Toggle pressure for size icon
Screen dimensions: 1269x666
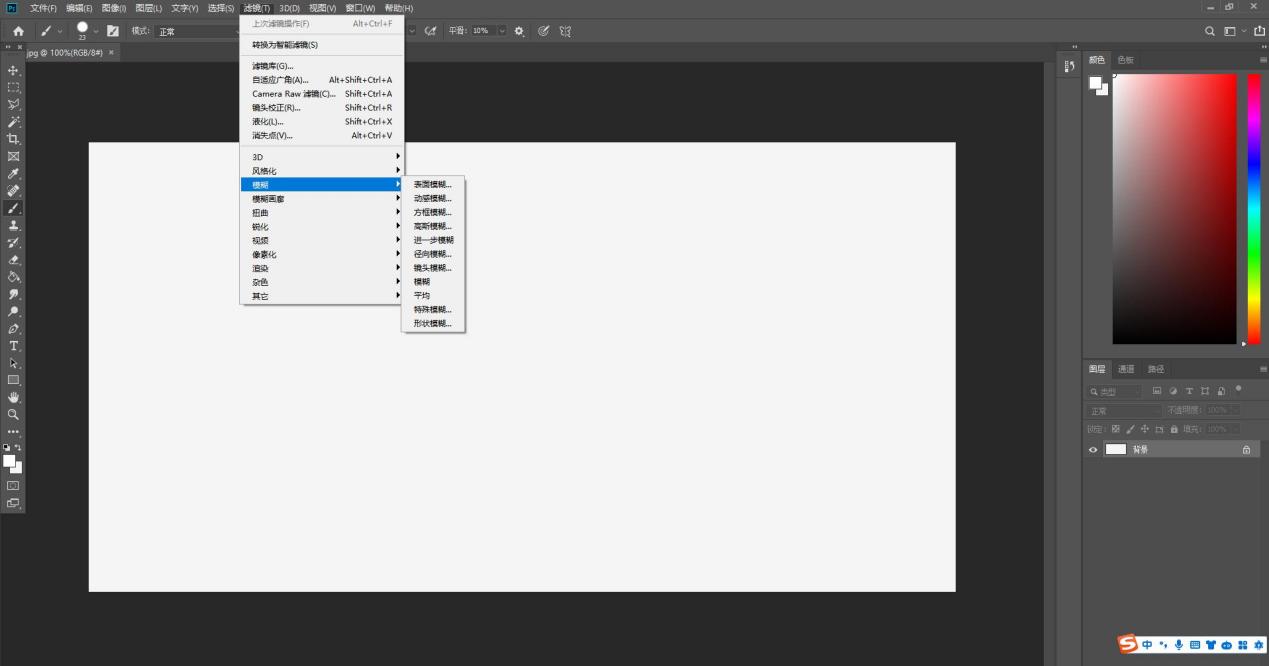pyautogui.click(x=544, y=31)
